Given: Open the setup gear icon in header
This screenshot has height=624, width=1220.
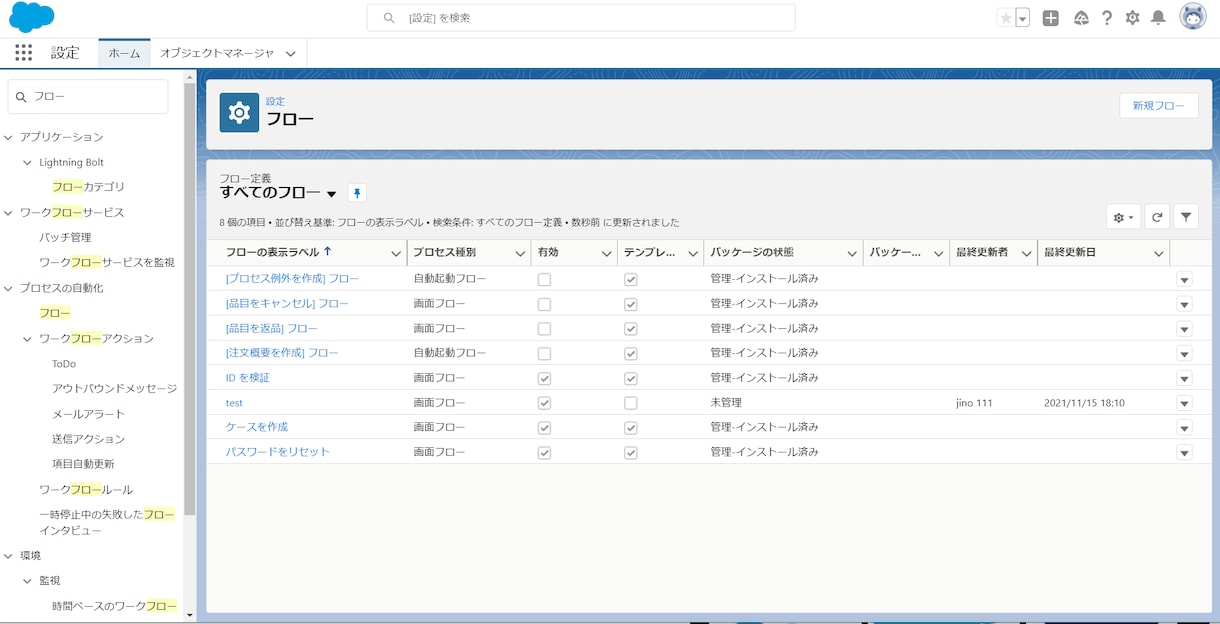Looking at the screenshot, I should [x=1132, y=18].
